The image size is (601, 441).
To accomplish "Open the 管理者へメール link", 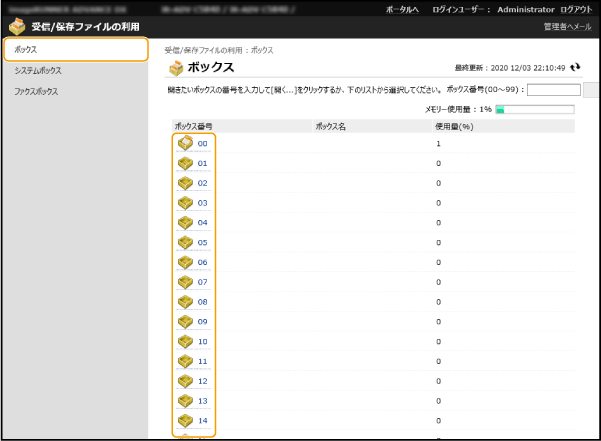I will [x=569, y=26].
